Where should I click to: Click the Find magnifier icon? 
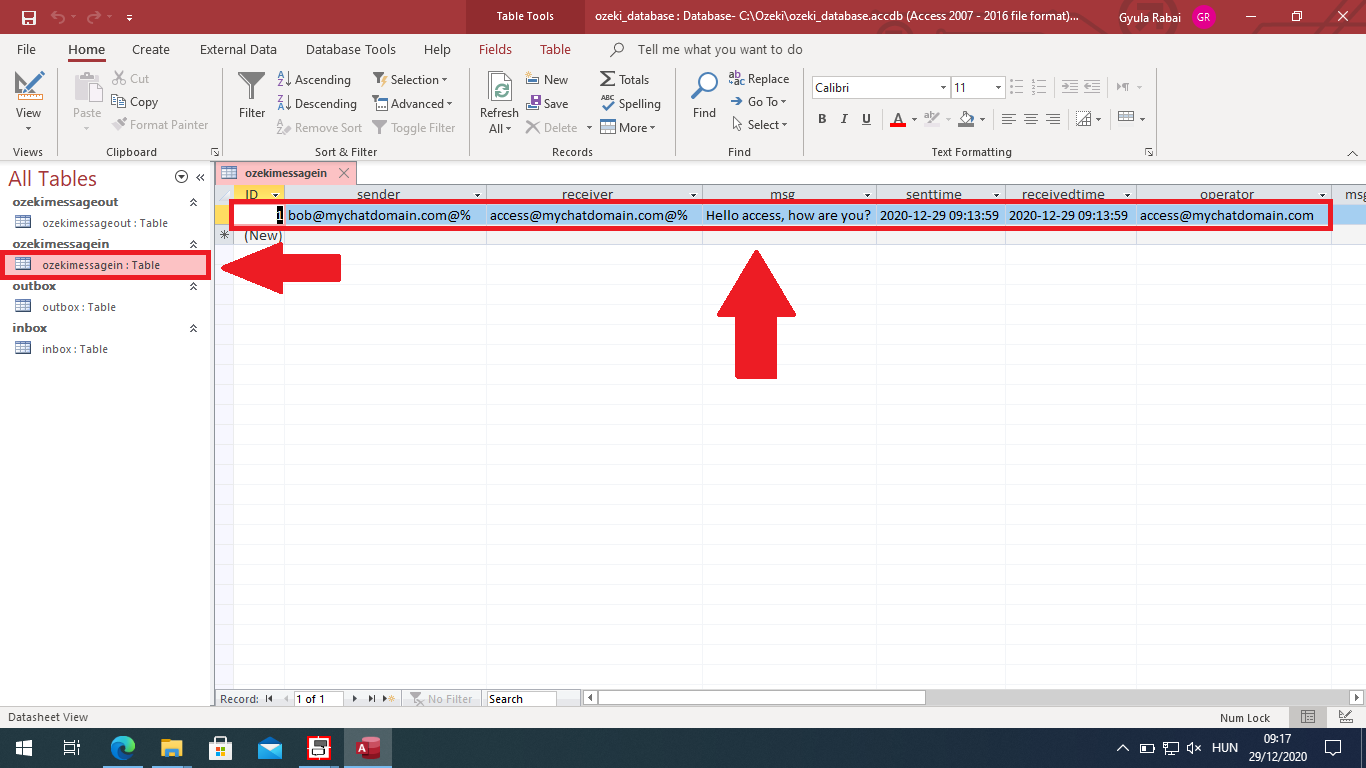point(704,88)
